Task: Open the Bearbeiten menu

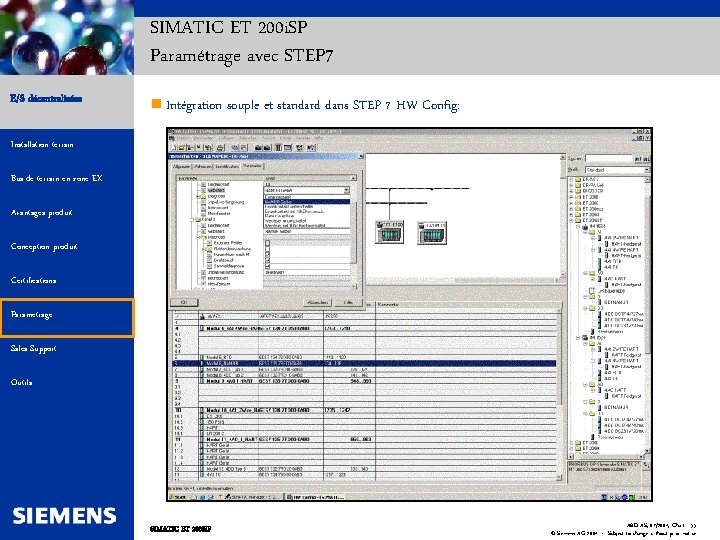Action: point(202,138)
